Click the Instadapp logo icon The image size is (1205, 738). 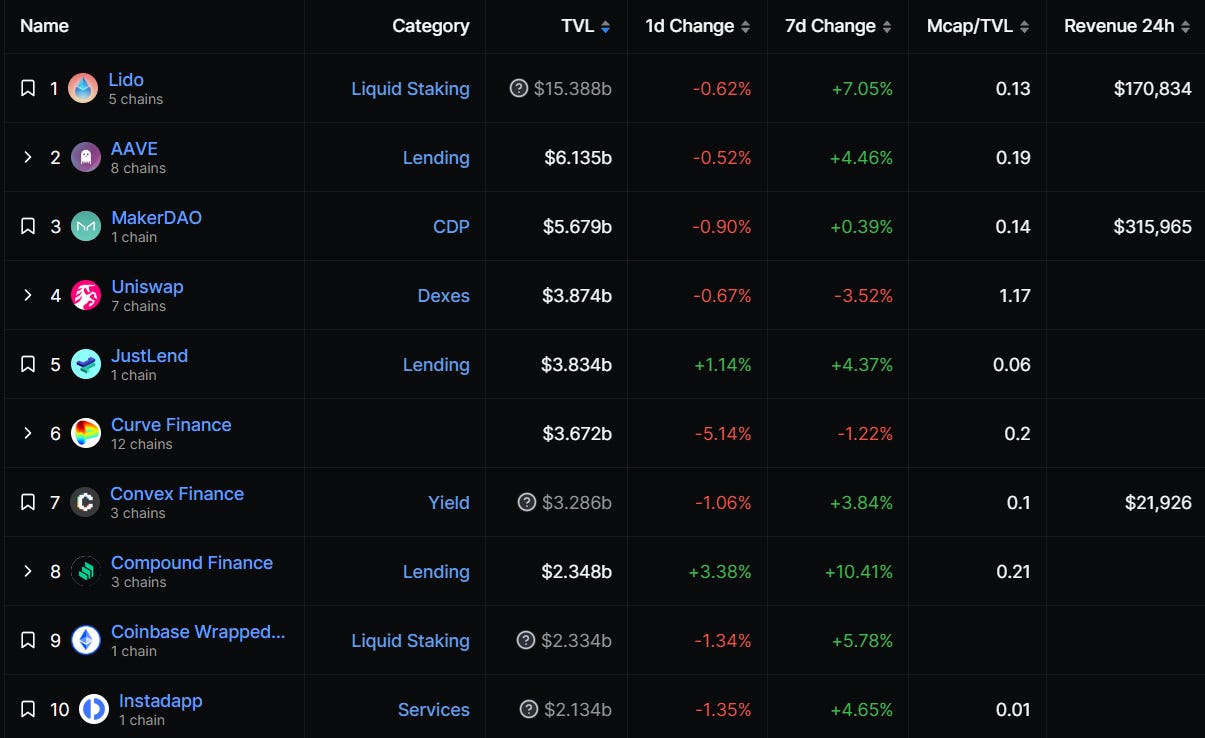click(x=94, y=709)
